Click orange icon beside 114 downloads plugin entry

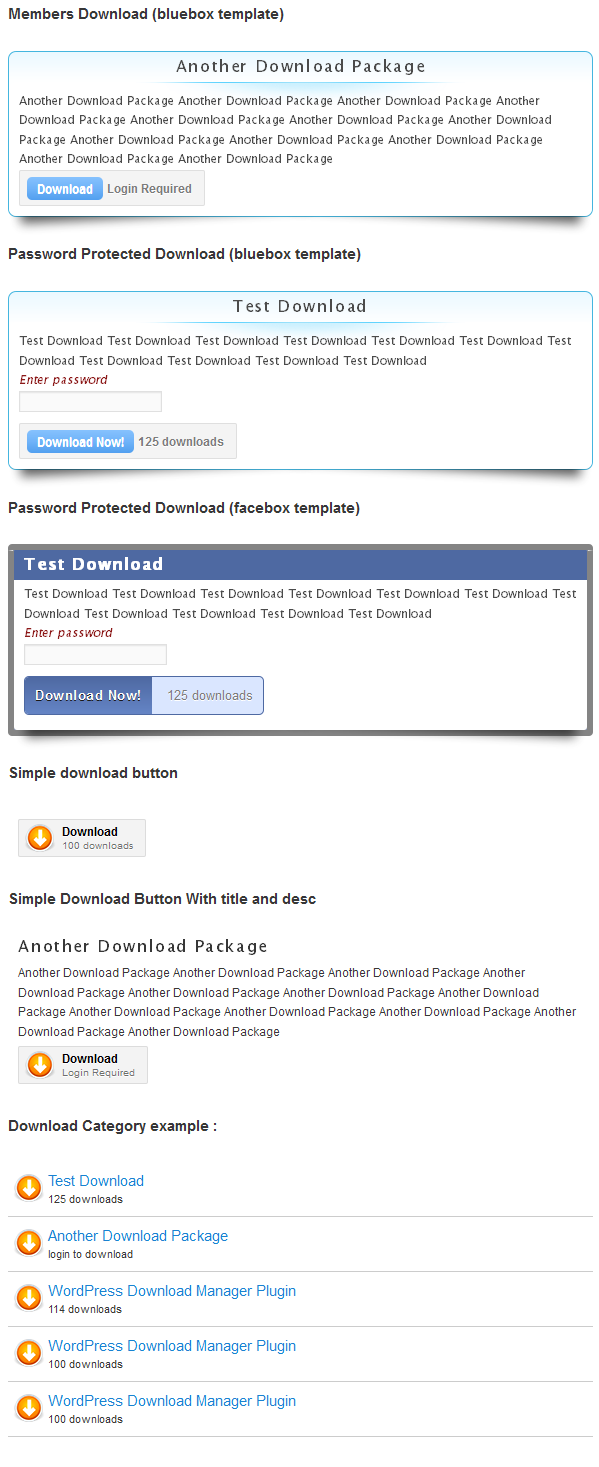29,1298
